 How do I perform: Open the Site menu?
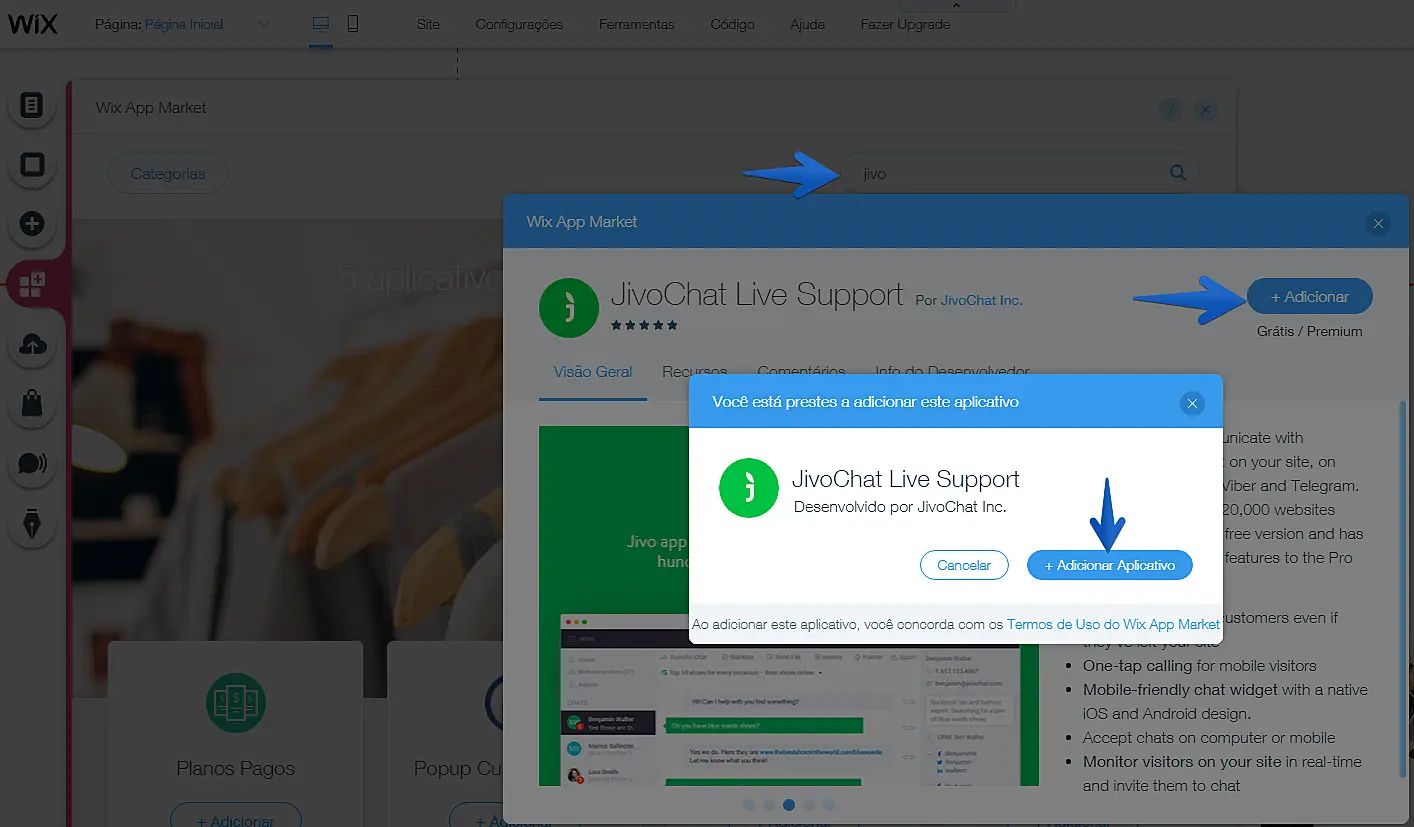[x=428, y=24]
